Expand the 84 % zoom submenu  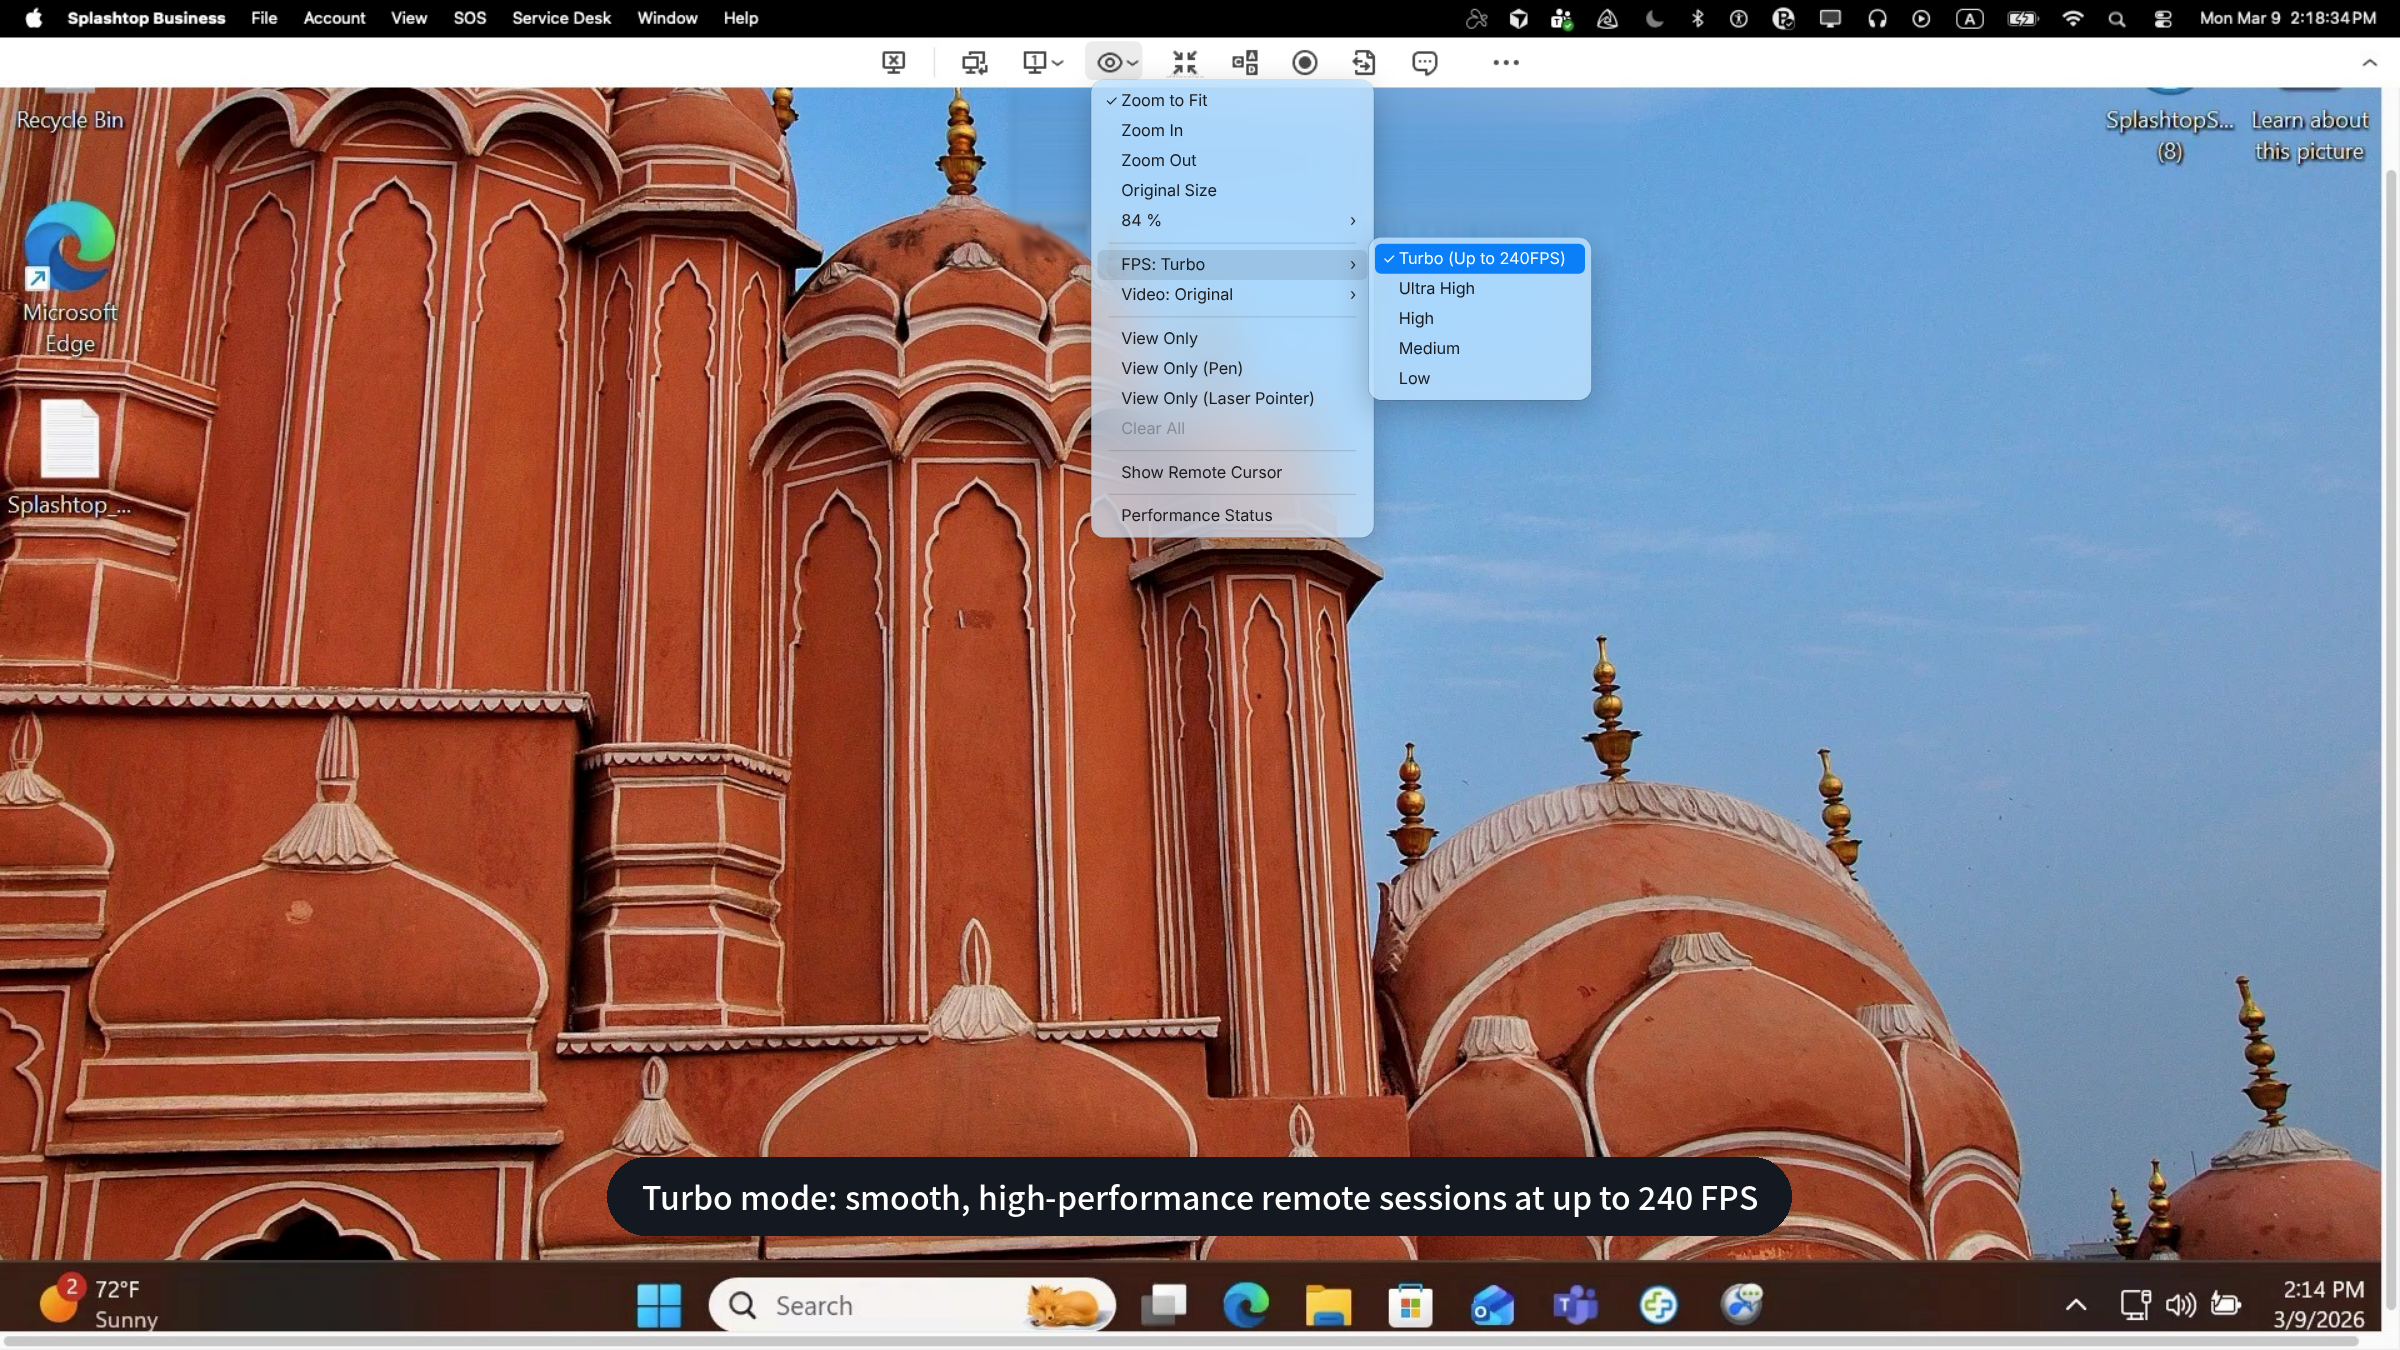pos(1233,220)
